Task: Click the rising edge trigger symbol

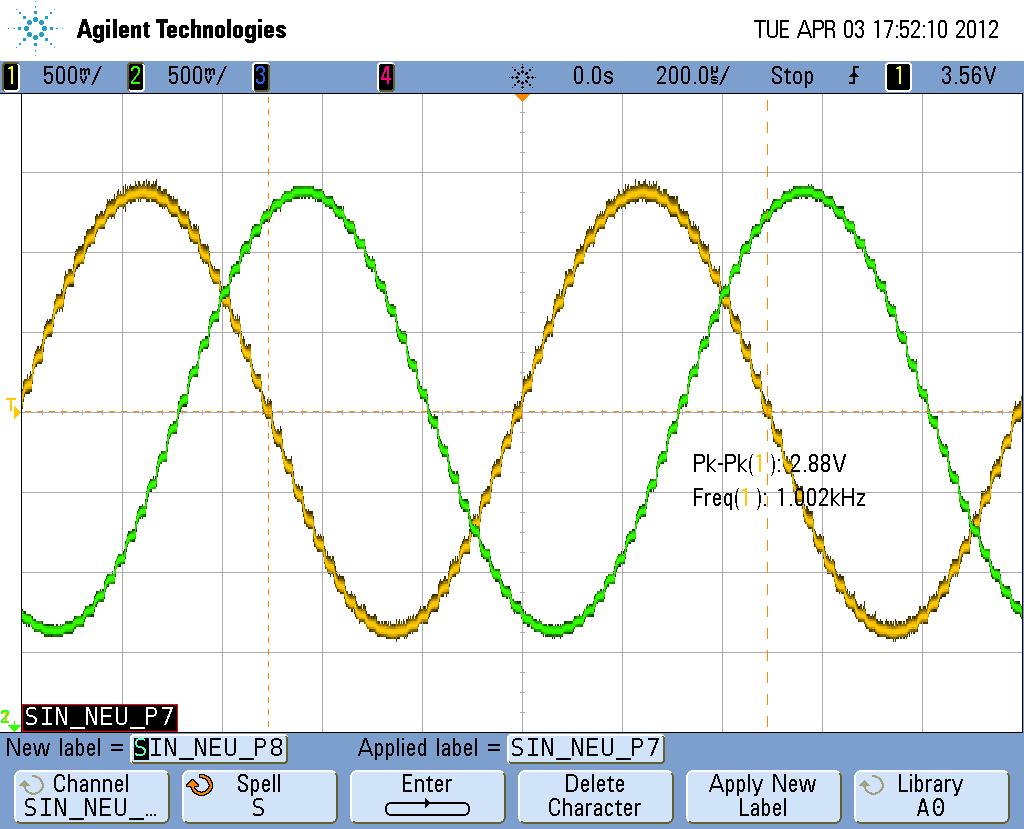Action: click(853, 76)
